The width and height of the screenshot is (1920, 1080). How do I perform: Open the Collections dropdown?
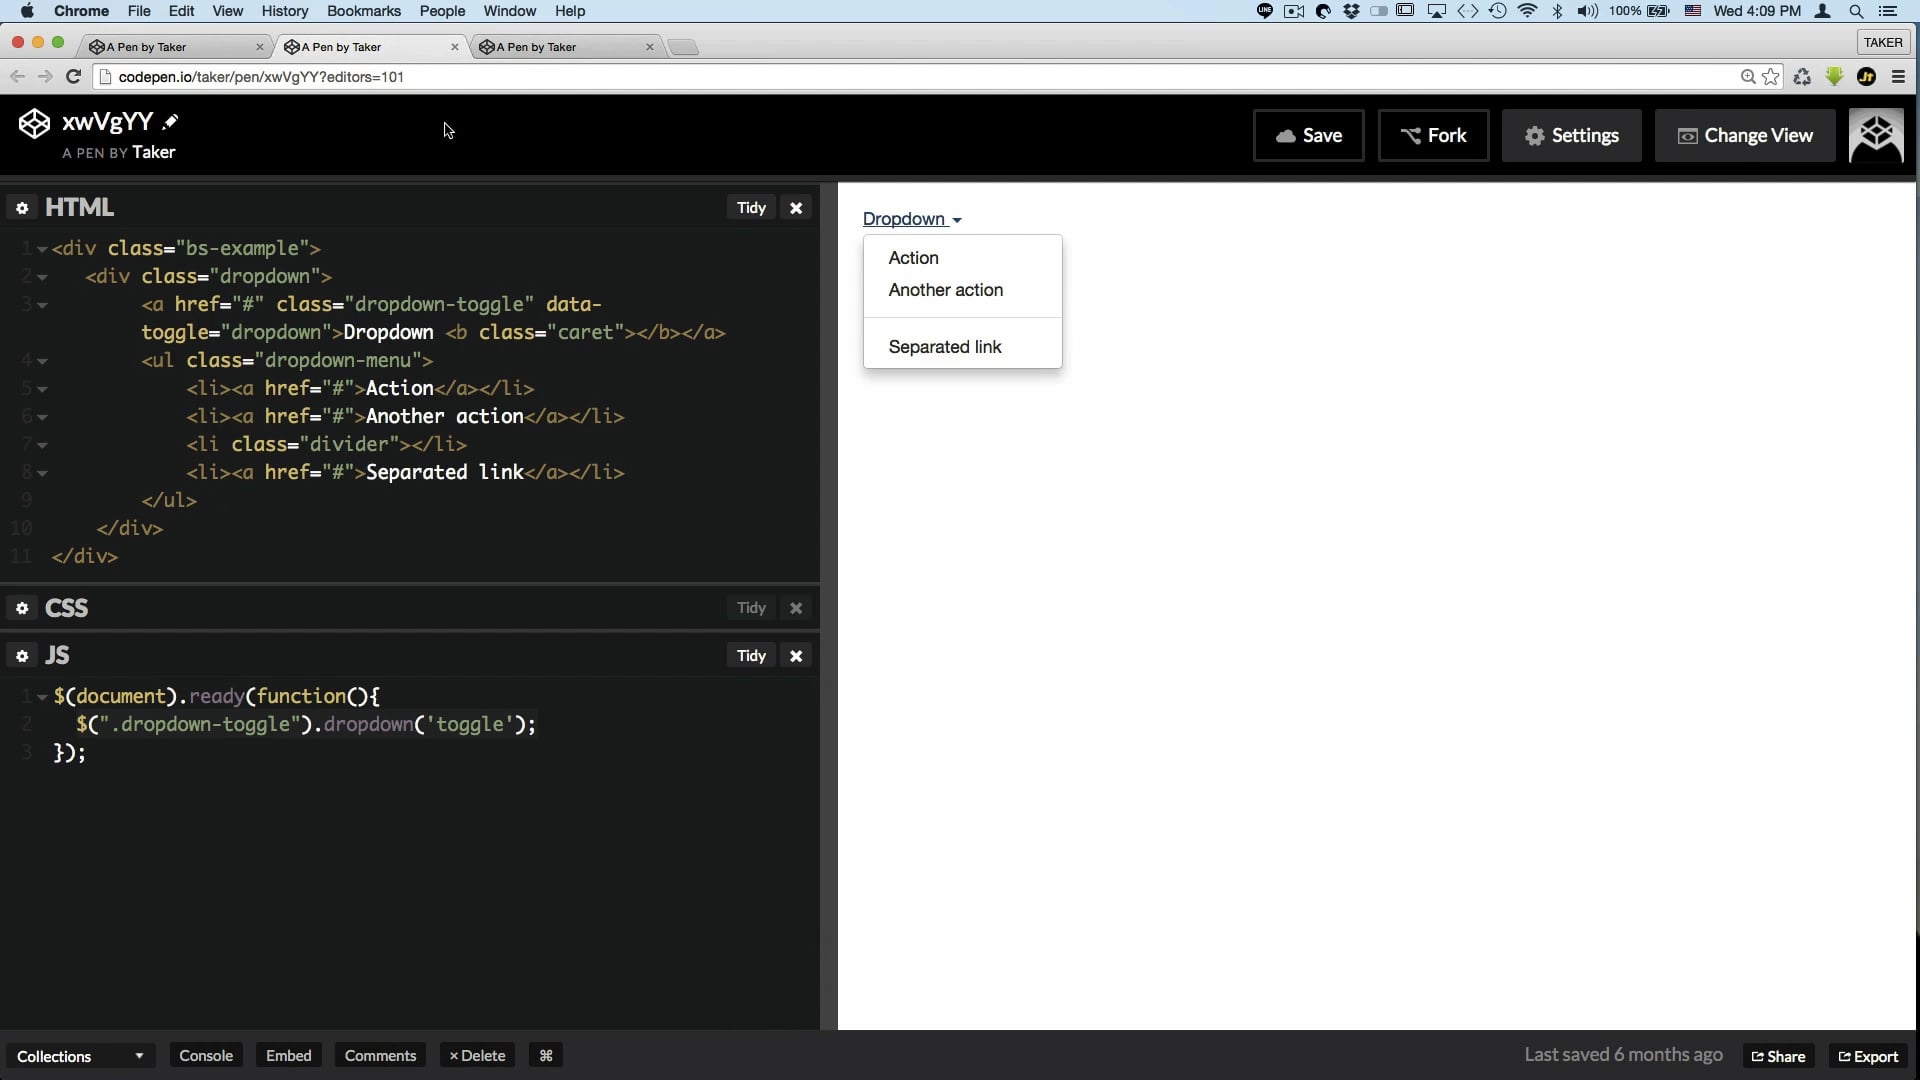(80, 1056)
